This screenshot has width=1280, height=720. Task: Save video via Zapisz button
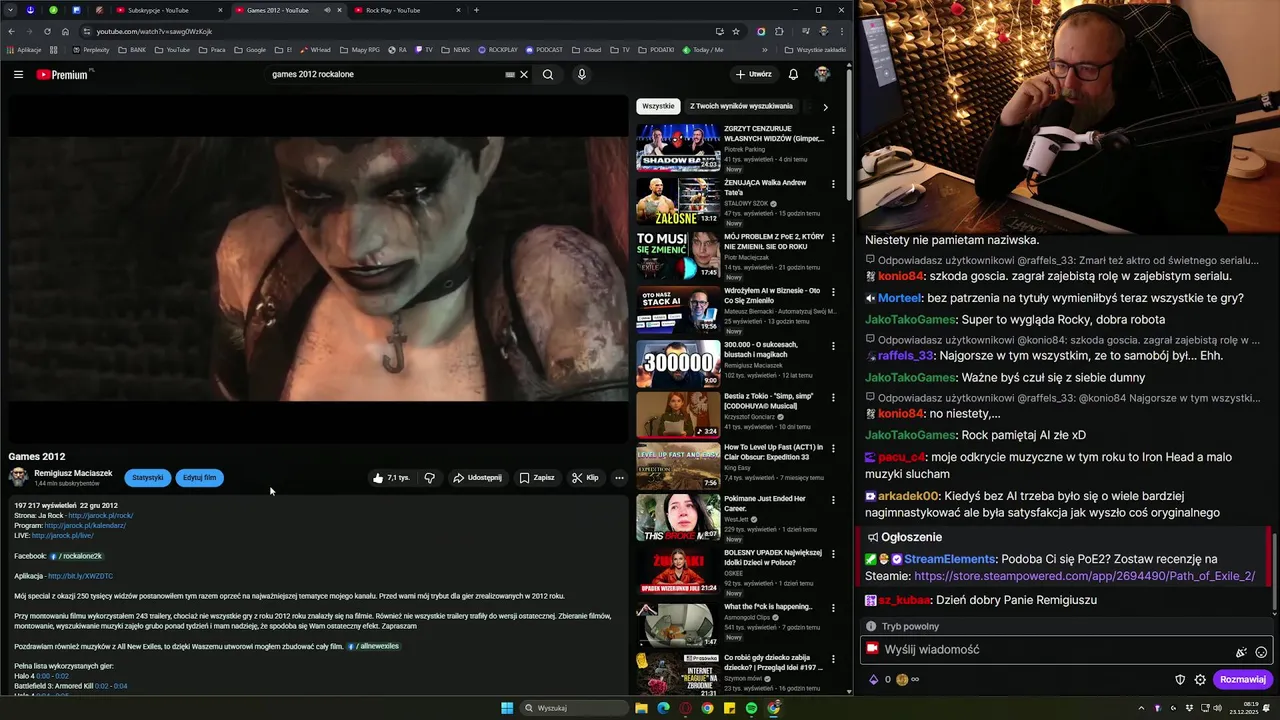pyautogui.click(x=537, y=478)
